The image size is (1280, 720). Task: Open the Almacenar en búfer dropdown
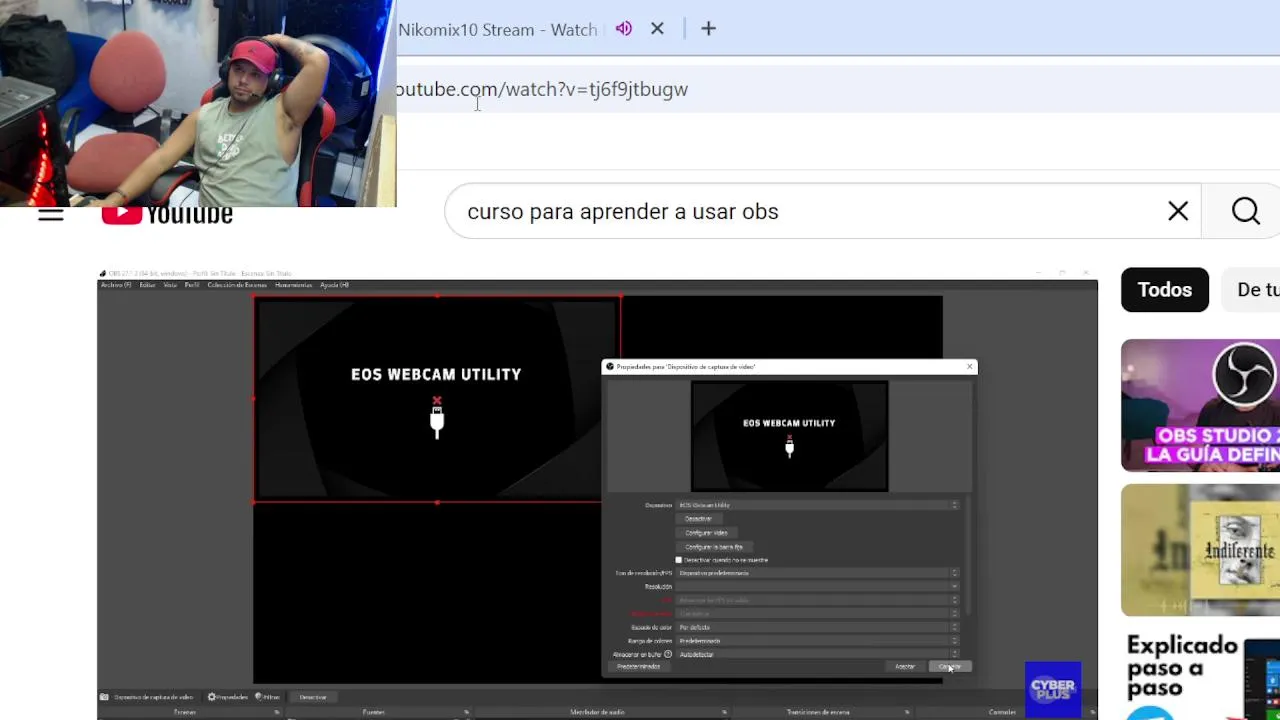pyautogui.click(x=818, y=654)
